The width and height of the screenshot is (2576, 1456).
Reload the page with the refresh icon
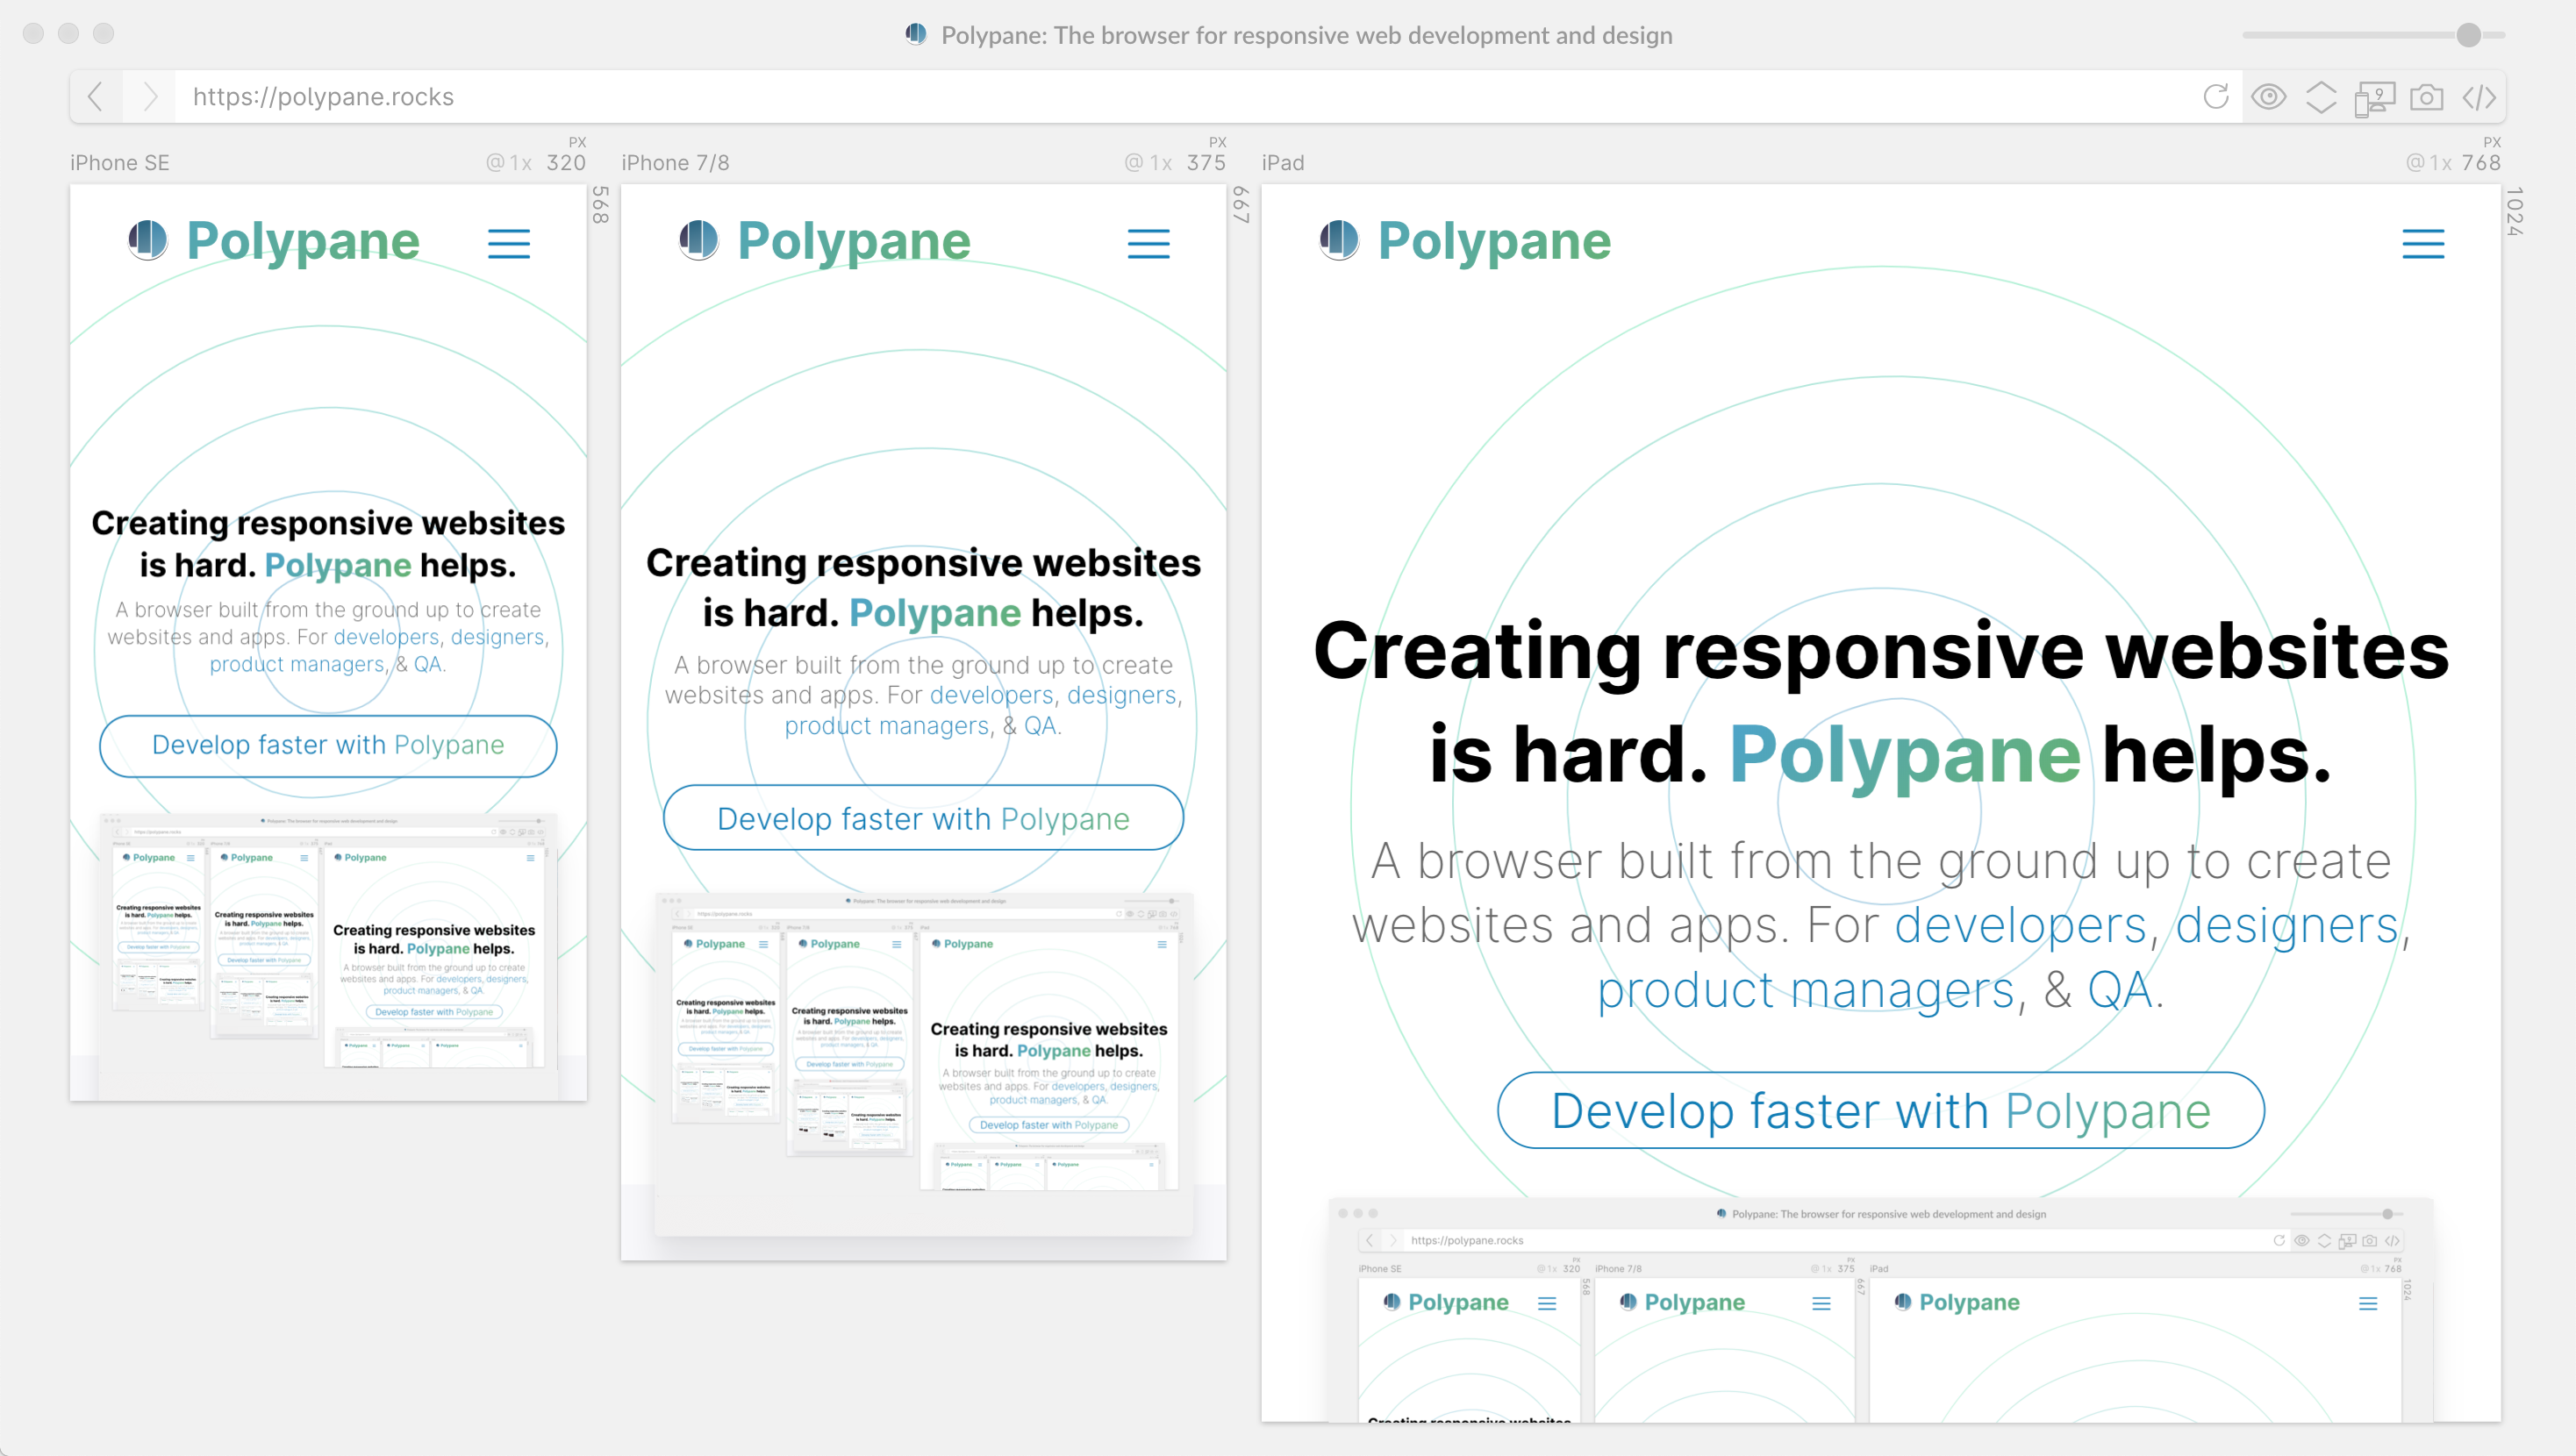pos(2216,97)
